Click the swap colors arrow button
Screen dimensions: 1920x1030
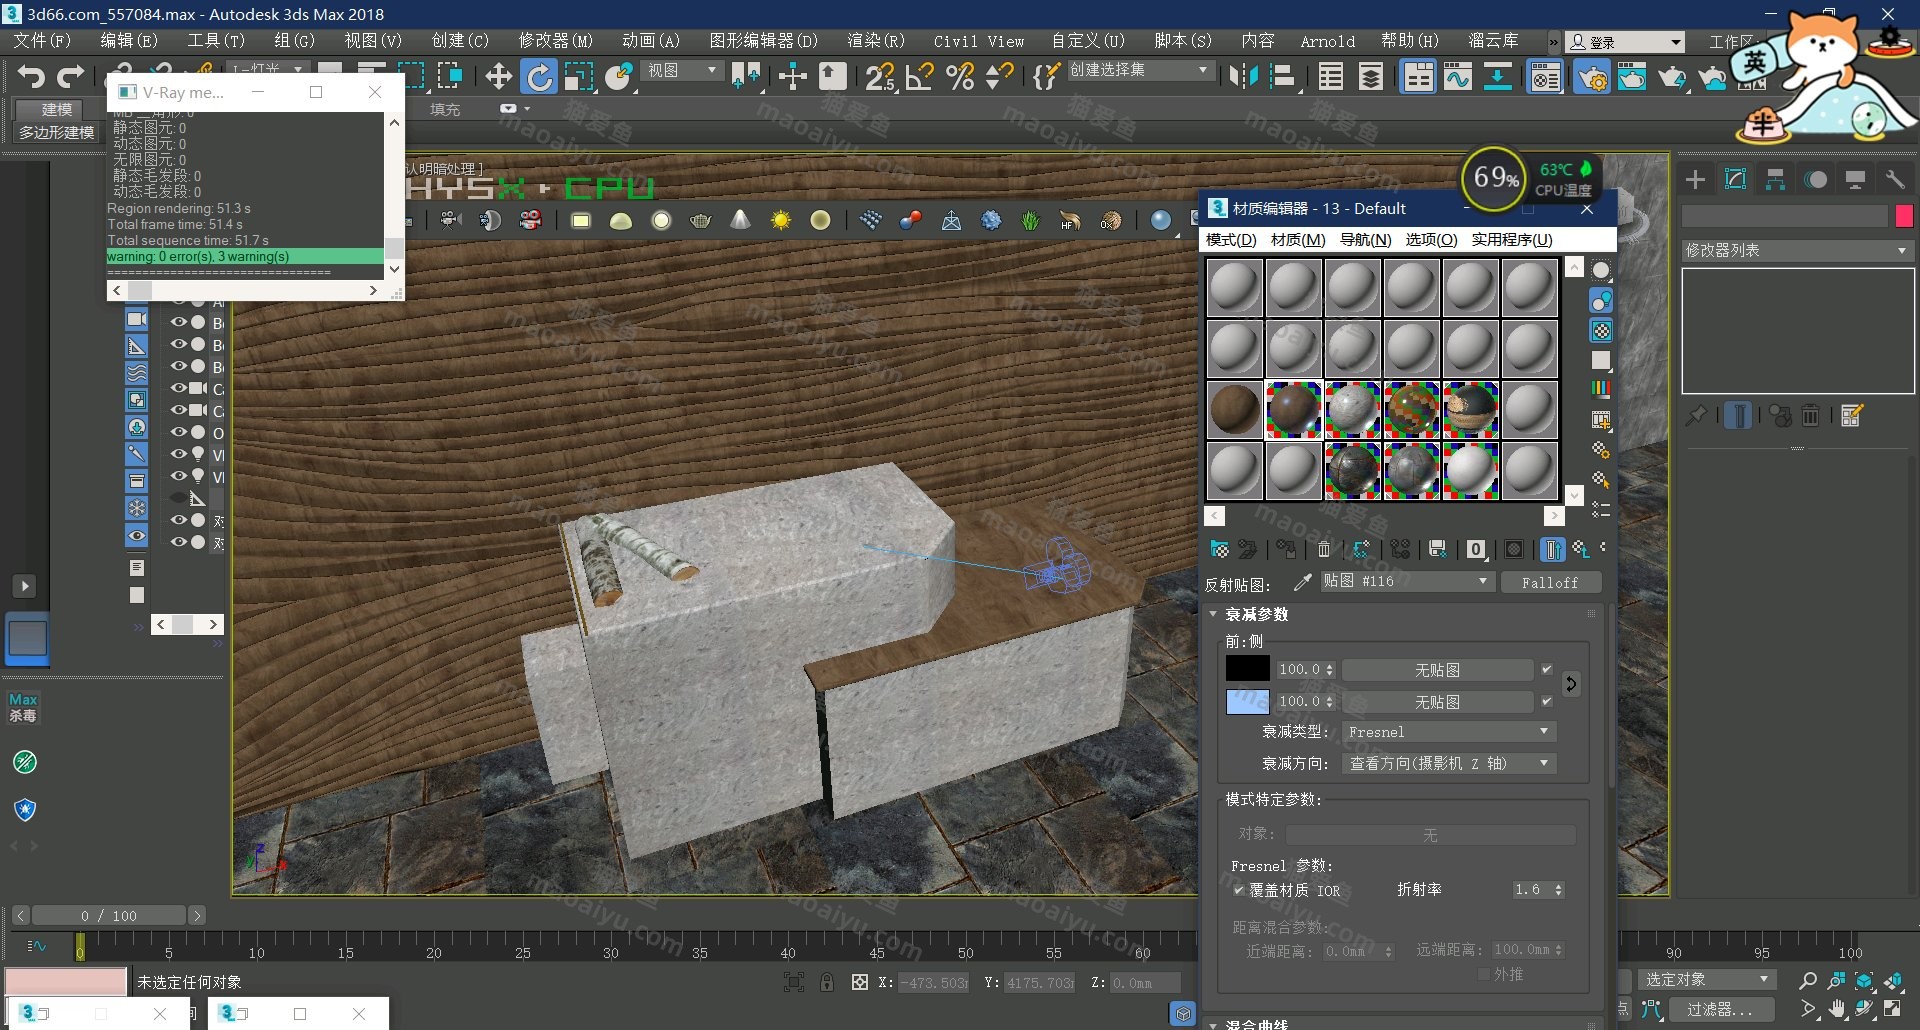click(x=1571, y=684)
